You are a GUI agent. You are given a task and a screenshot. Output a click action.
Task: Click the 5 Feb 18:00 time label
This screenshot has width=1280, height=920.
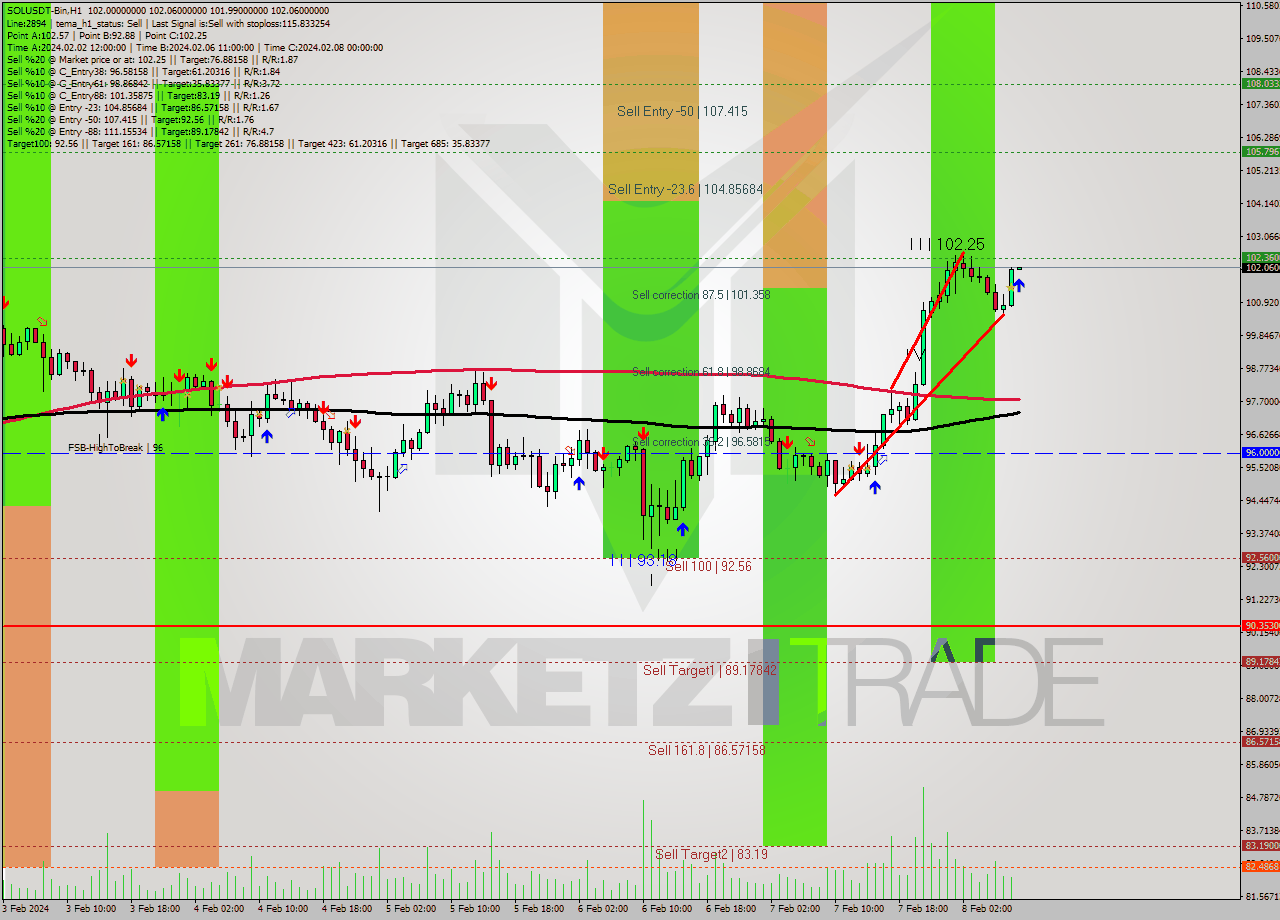[538, 909]
